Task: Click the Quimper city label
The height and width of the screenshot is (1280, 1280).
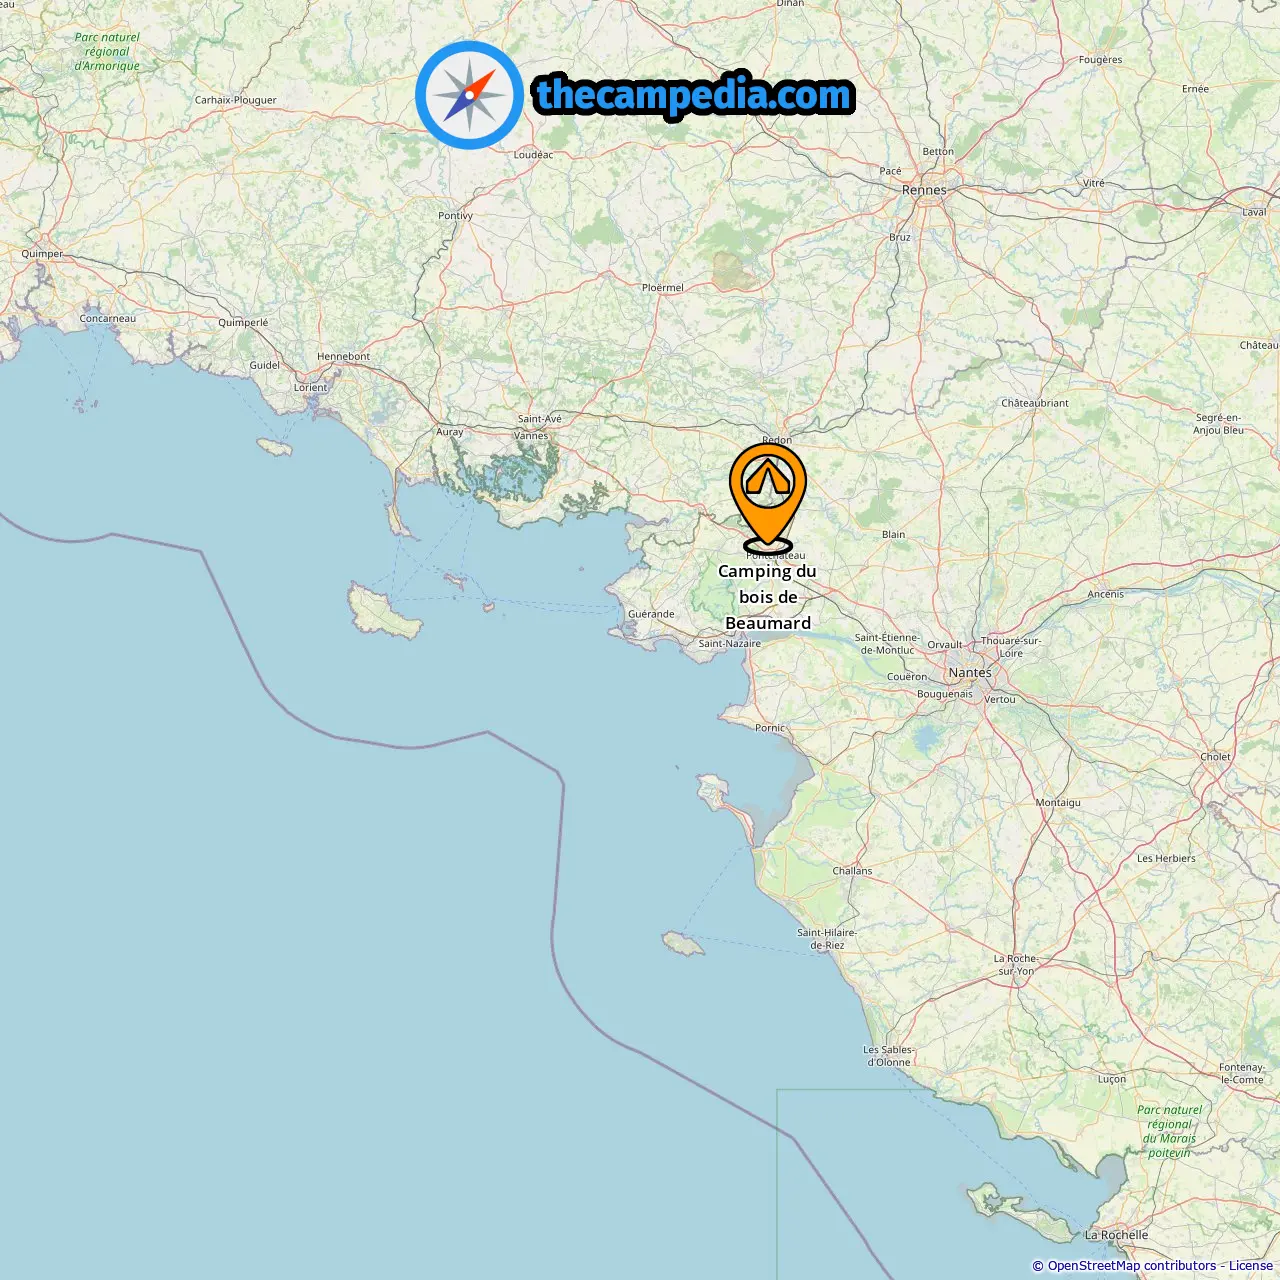Action: click(42, 254)
